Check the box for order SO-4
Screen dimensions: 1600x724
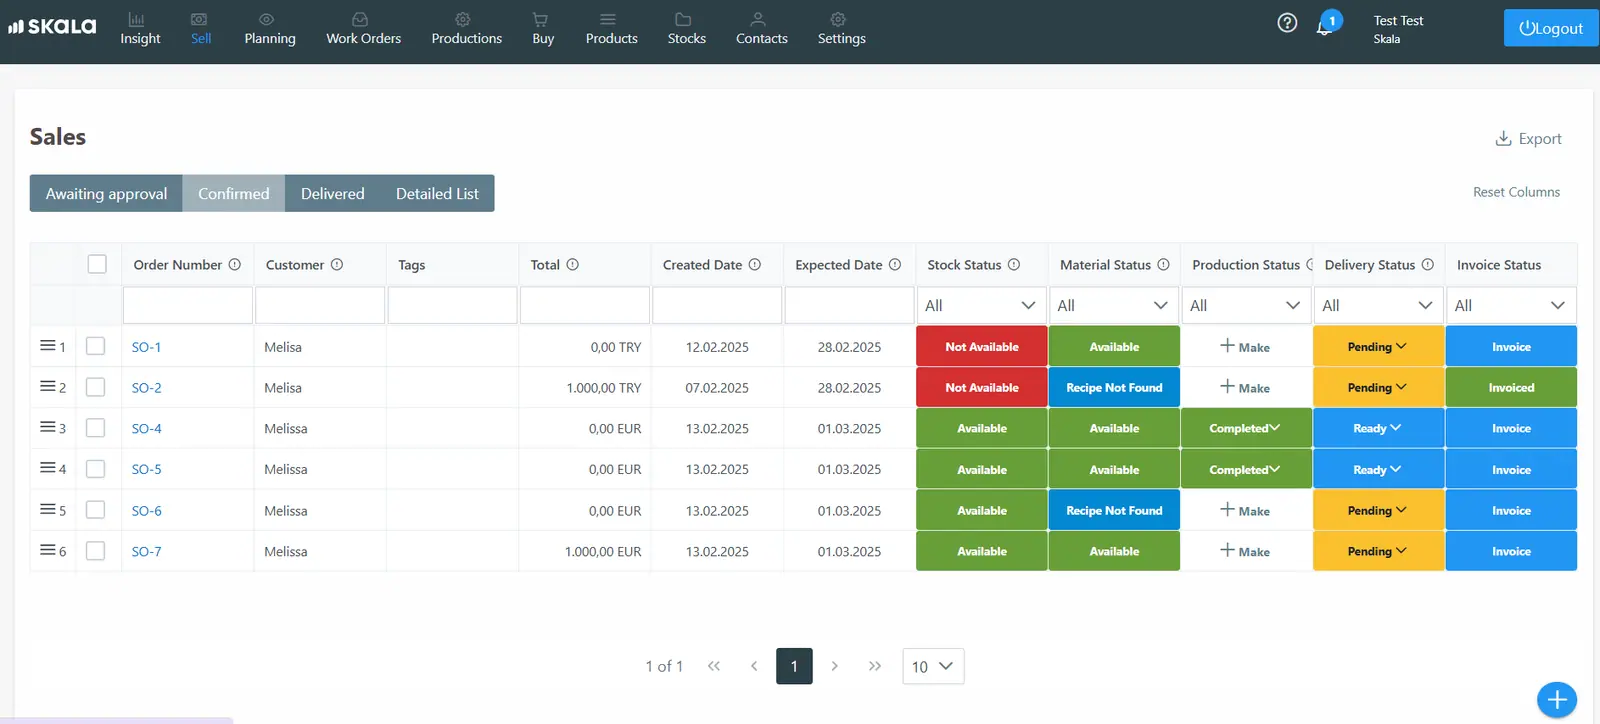pyautogui.click(x=96, y=428)
